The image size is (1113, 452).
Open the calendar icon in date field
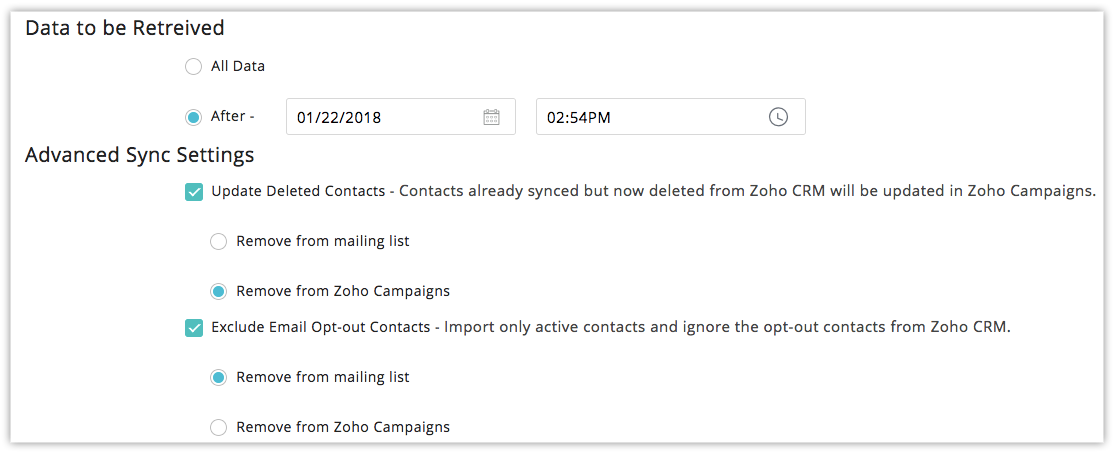[x=491, y=117]
